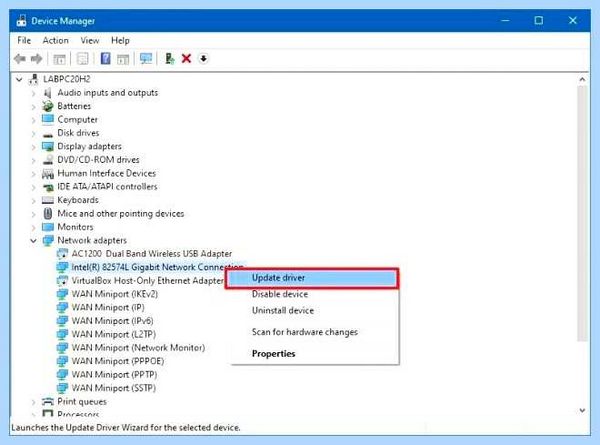
Task: Click the Display adapters label
Action: tap(89, 147)
